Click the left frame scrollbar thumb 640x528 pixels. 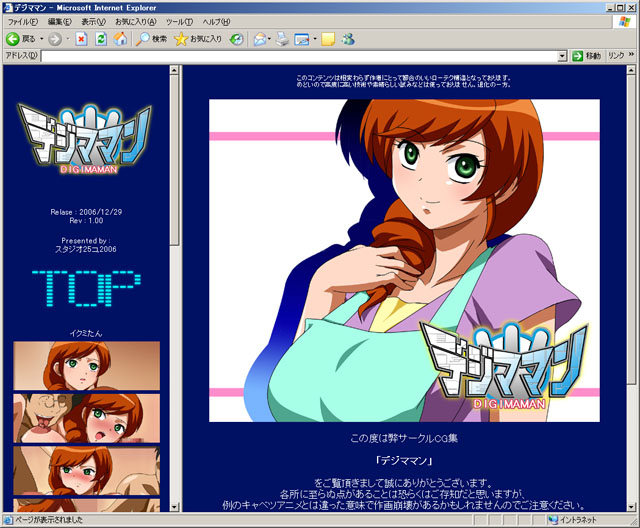[174, 160]
